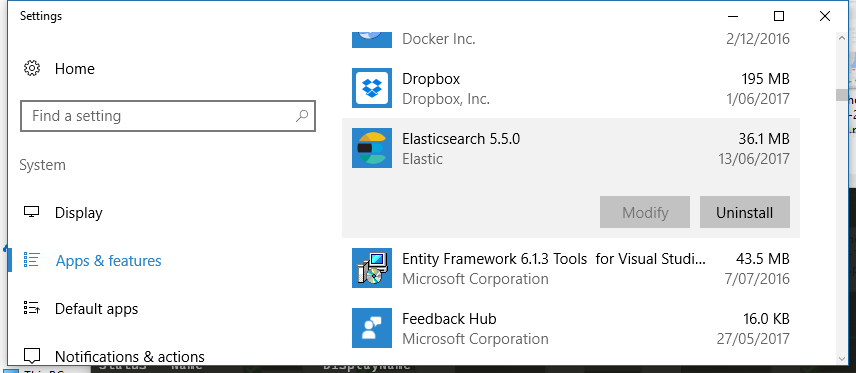The width and height of the screenshot is (856, 373).
Task: Click the Elasticsearch 5.5.0 app icon
Action: pos(372,148)
